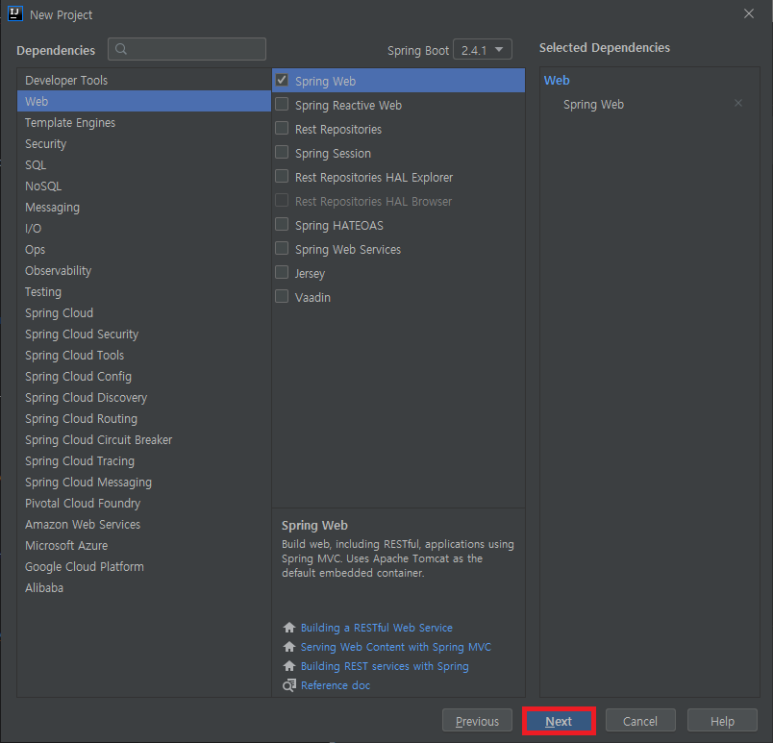Click home icon beside Building a RESTful Web Service
The image size is (773, 743).
coord(289,628)
